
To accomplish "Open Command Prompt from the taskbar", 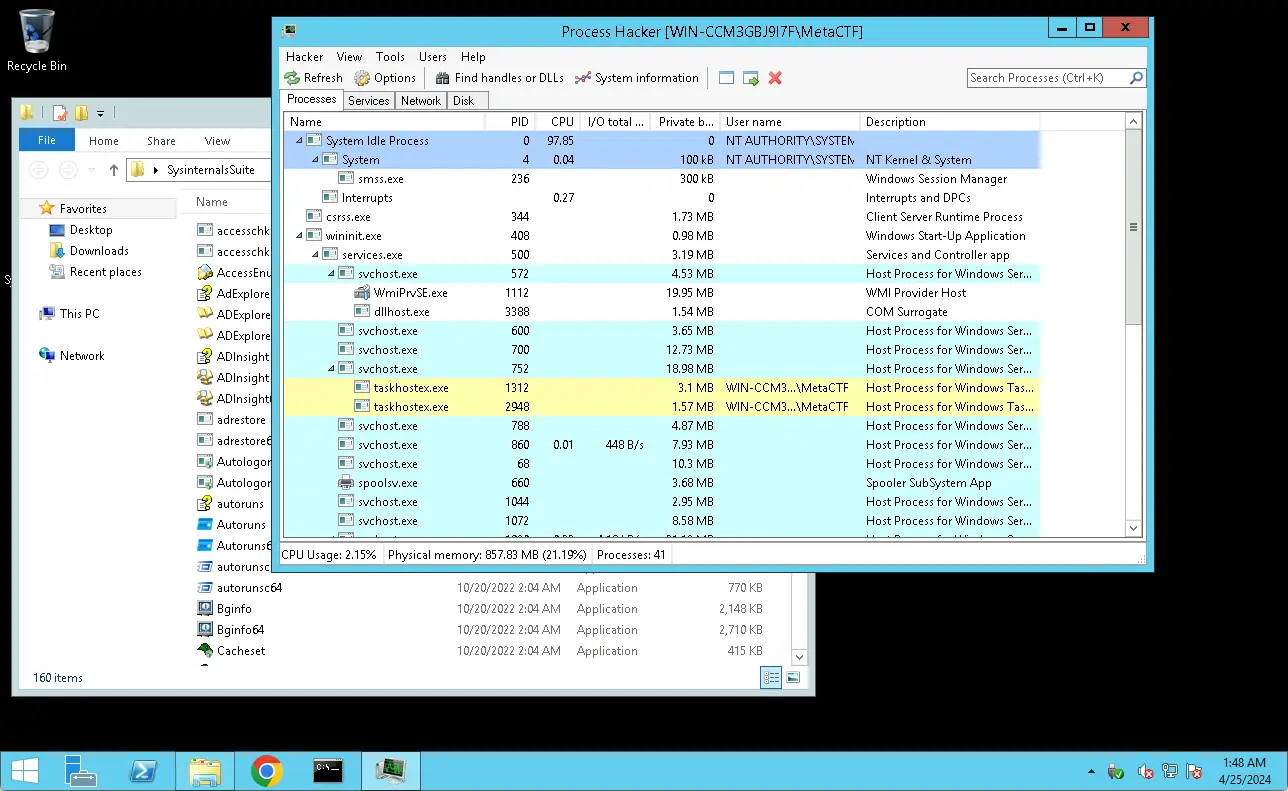I will point(328,771).
